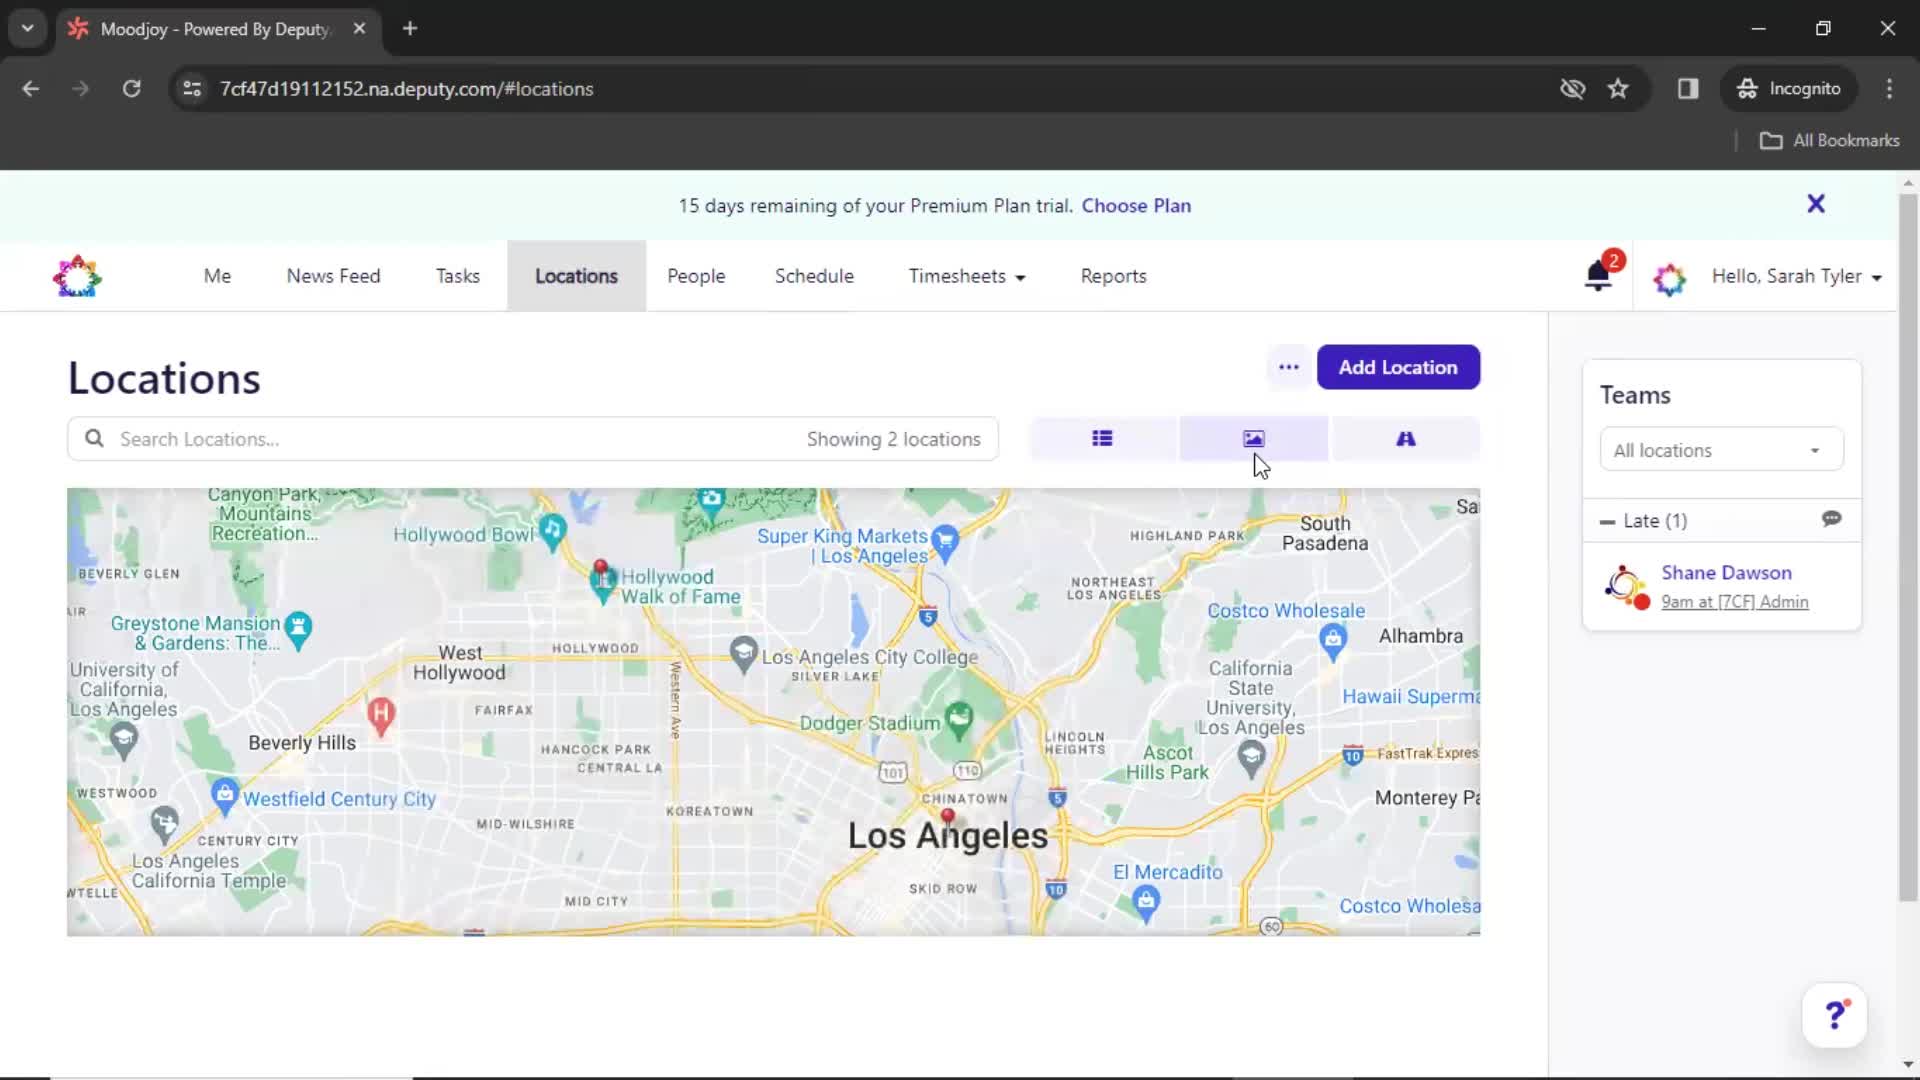The width and height of the screenshot is (1920, 1080).
Task: Reload the browser page
Action: point(131,88)
